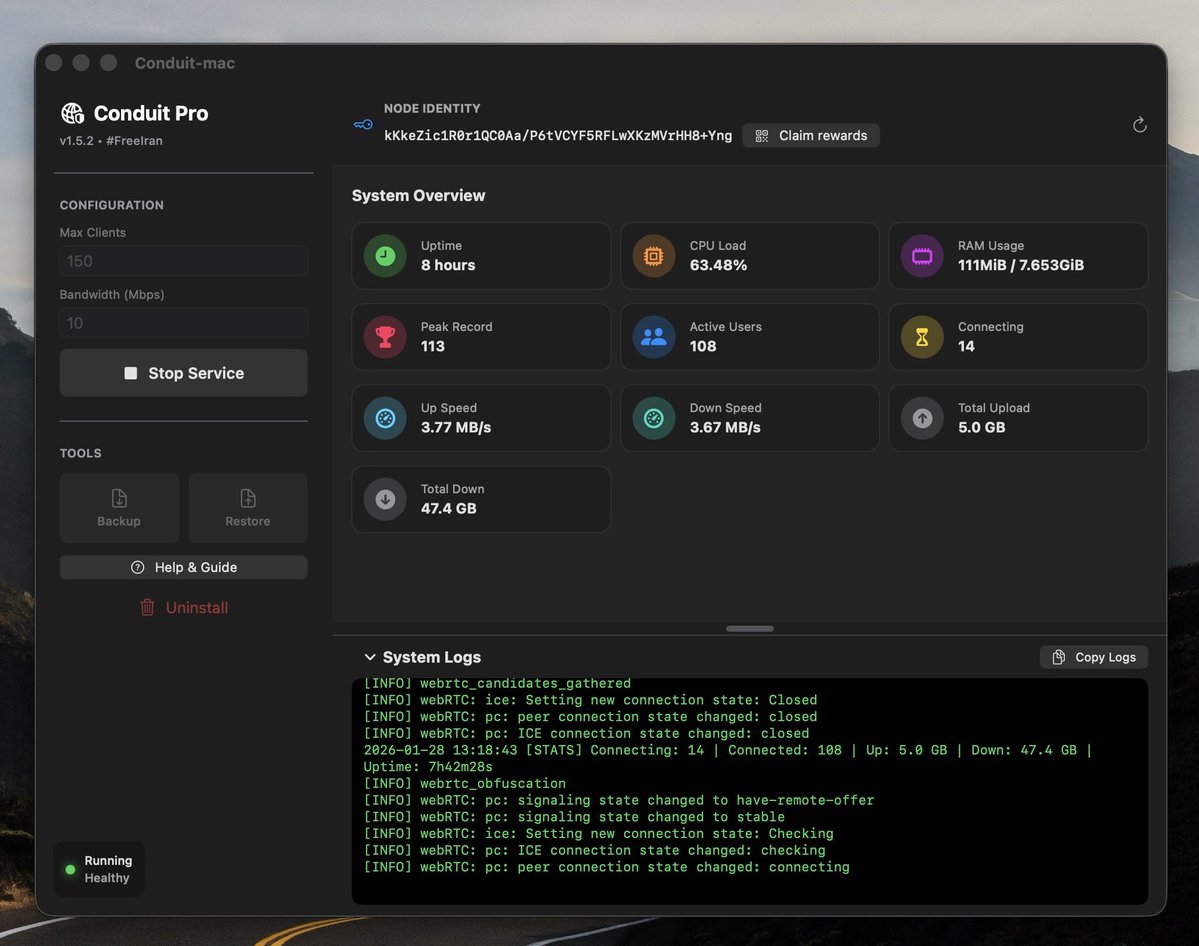Click the yellow hourglass Connecting icon
Image resolution: width=1199 pixels, height=946 pixels.
[922, 336]
